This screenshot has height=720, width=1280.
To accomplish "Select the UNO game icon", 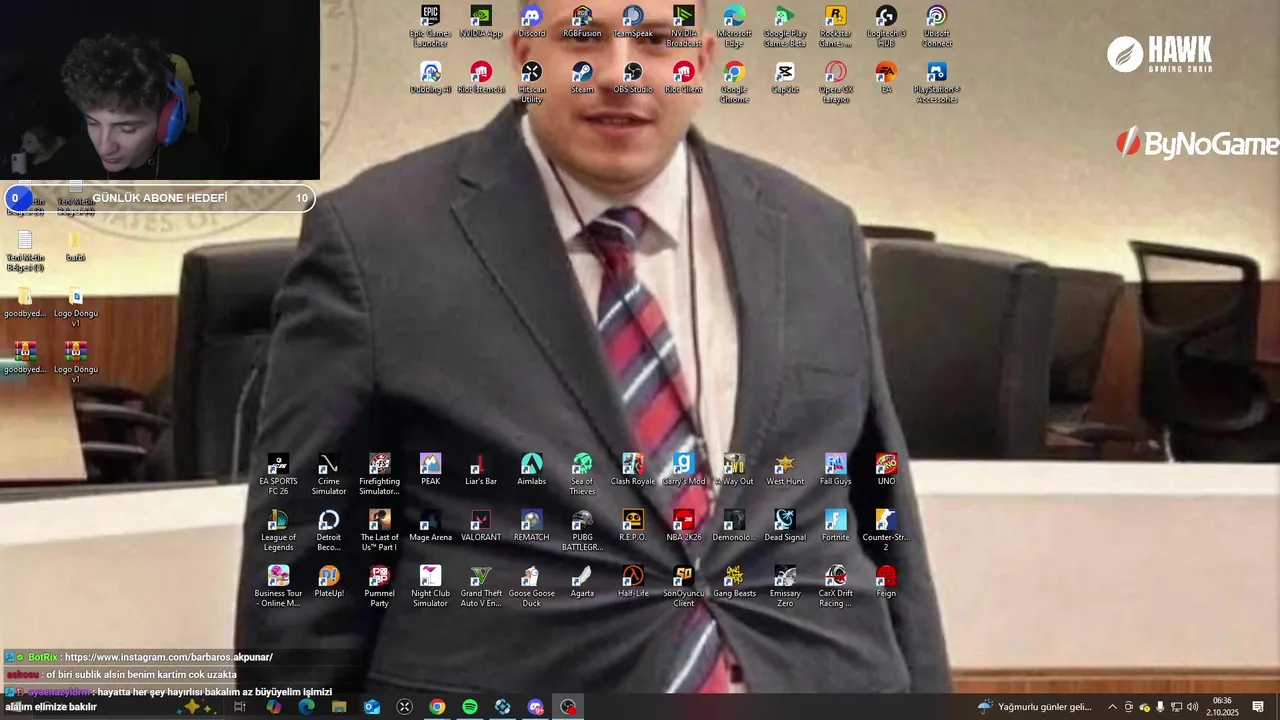I will (886, 470).
